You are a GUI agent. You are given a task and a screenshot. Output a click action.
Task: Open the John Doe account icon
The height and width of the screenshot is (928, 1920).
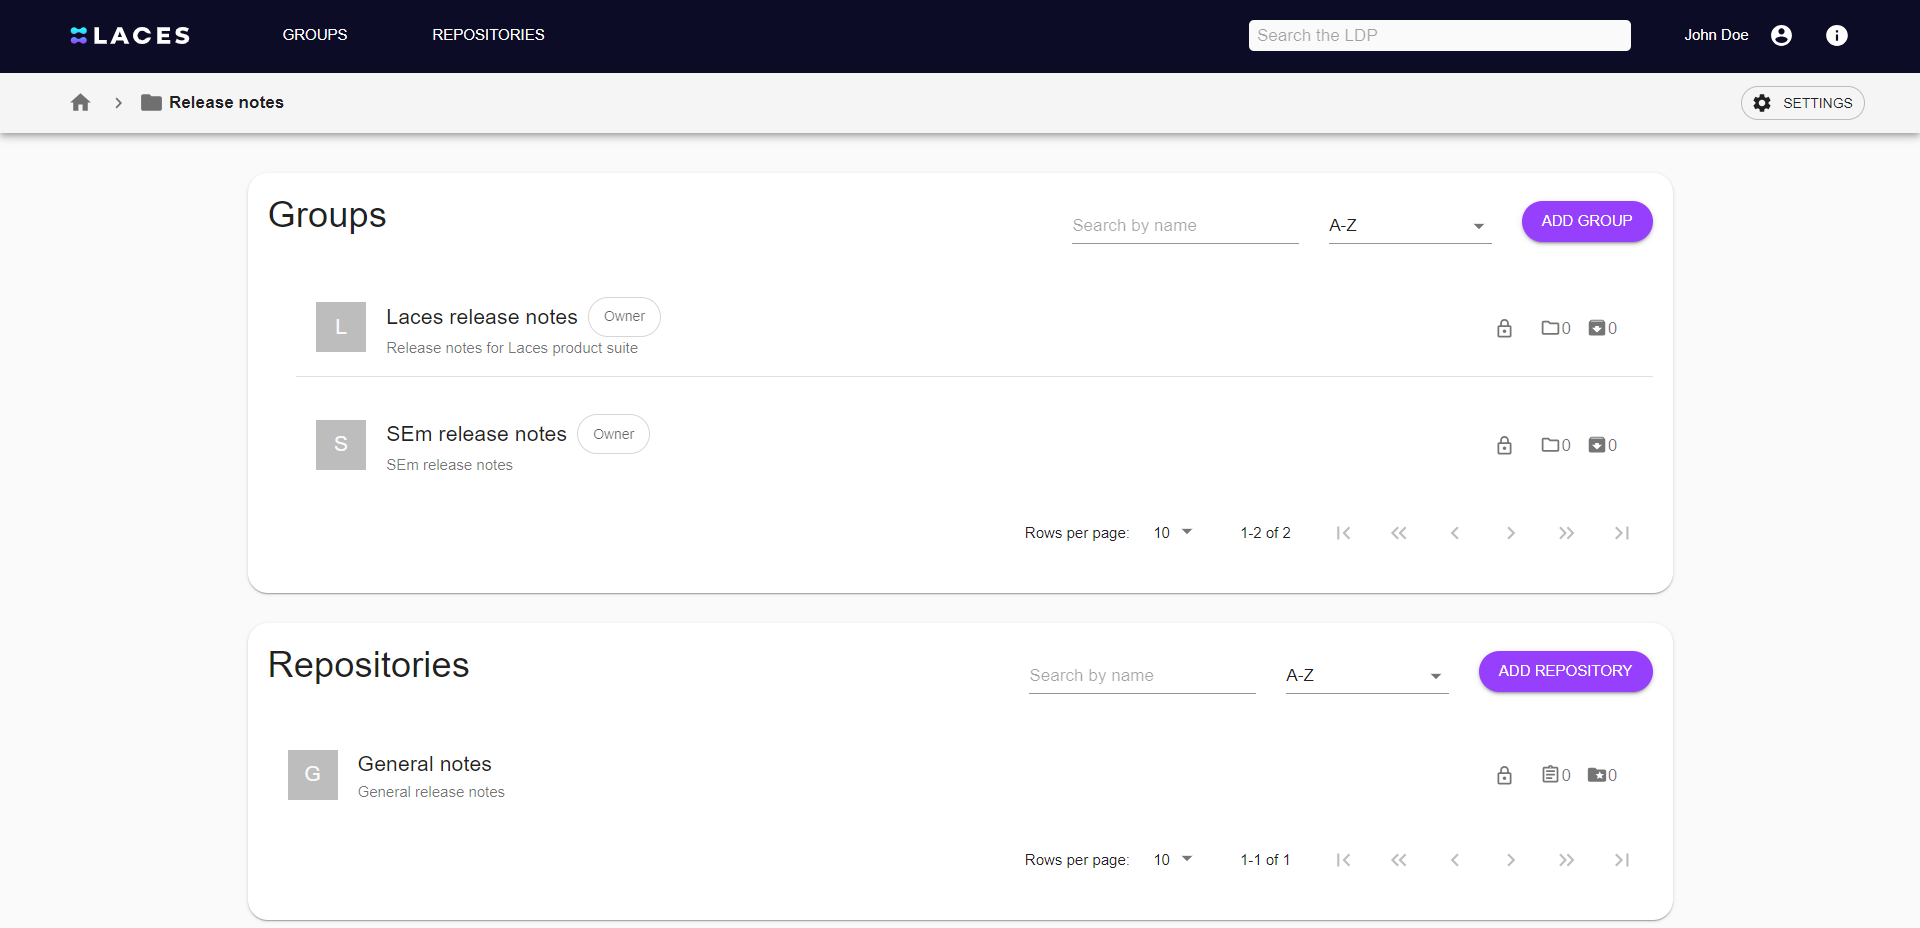pyautogui.click(x=1781, y=35)
